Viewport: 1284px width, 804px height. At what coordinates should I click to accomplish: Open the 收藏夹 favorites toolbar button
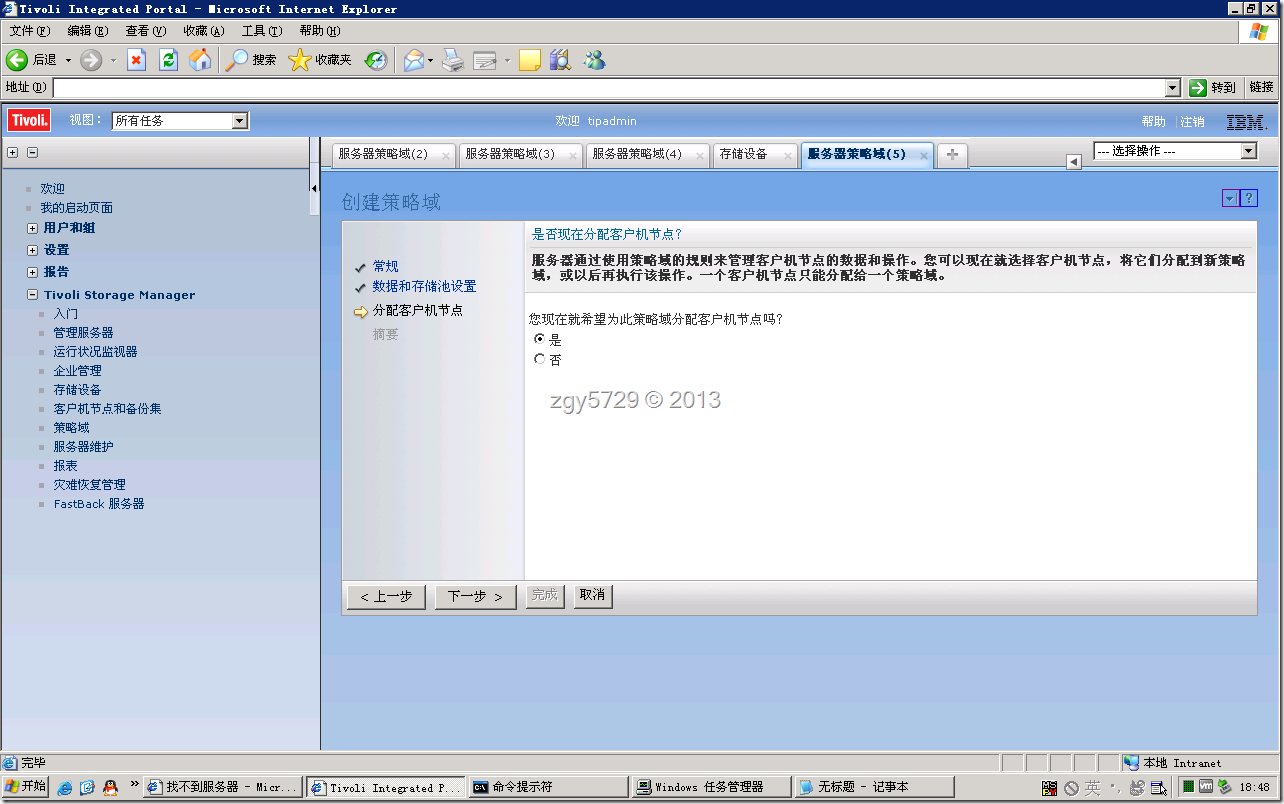point(320,60)
